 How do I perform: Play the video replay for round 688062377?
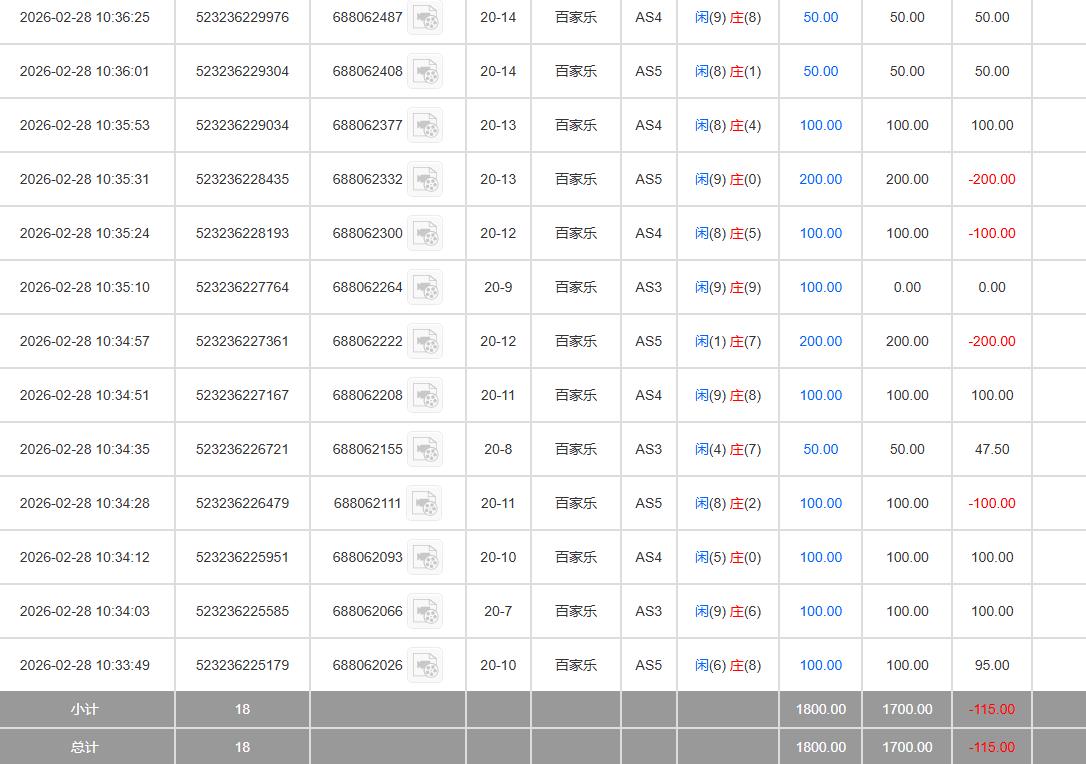click(x=425, y=126)
